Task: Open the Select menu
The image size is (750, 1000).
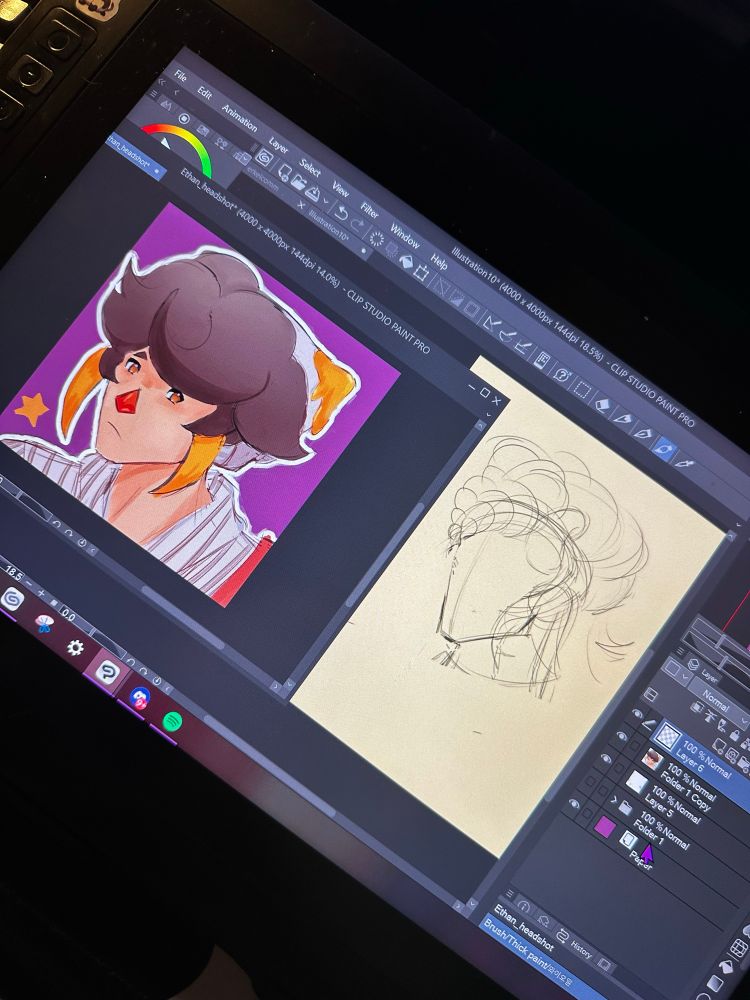Action: pyautogui.click(x=310, y=167)
